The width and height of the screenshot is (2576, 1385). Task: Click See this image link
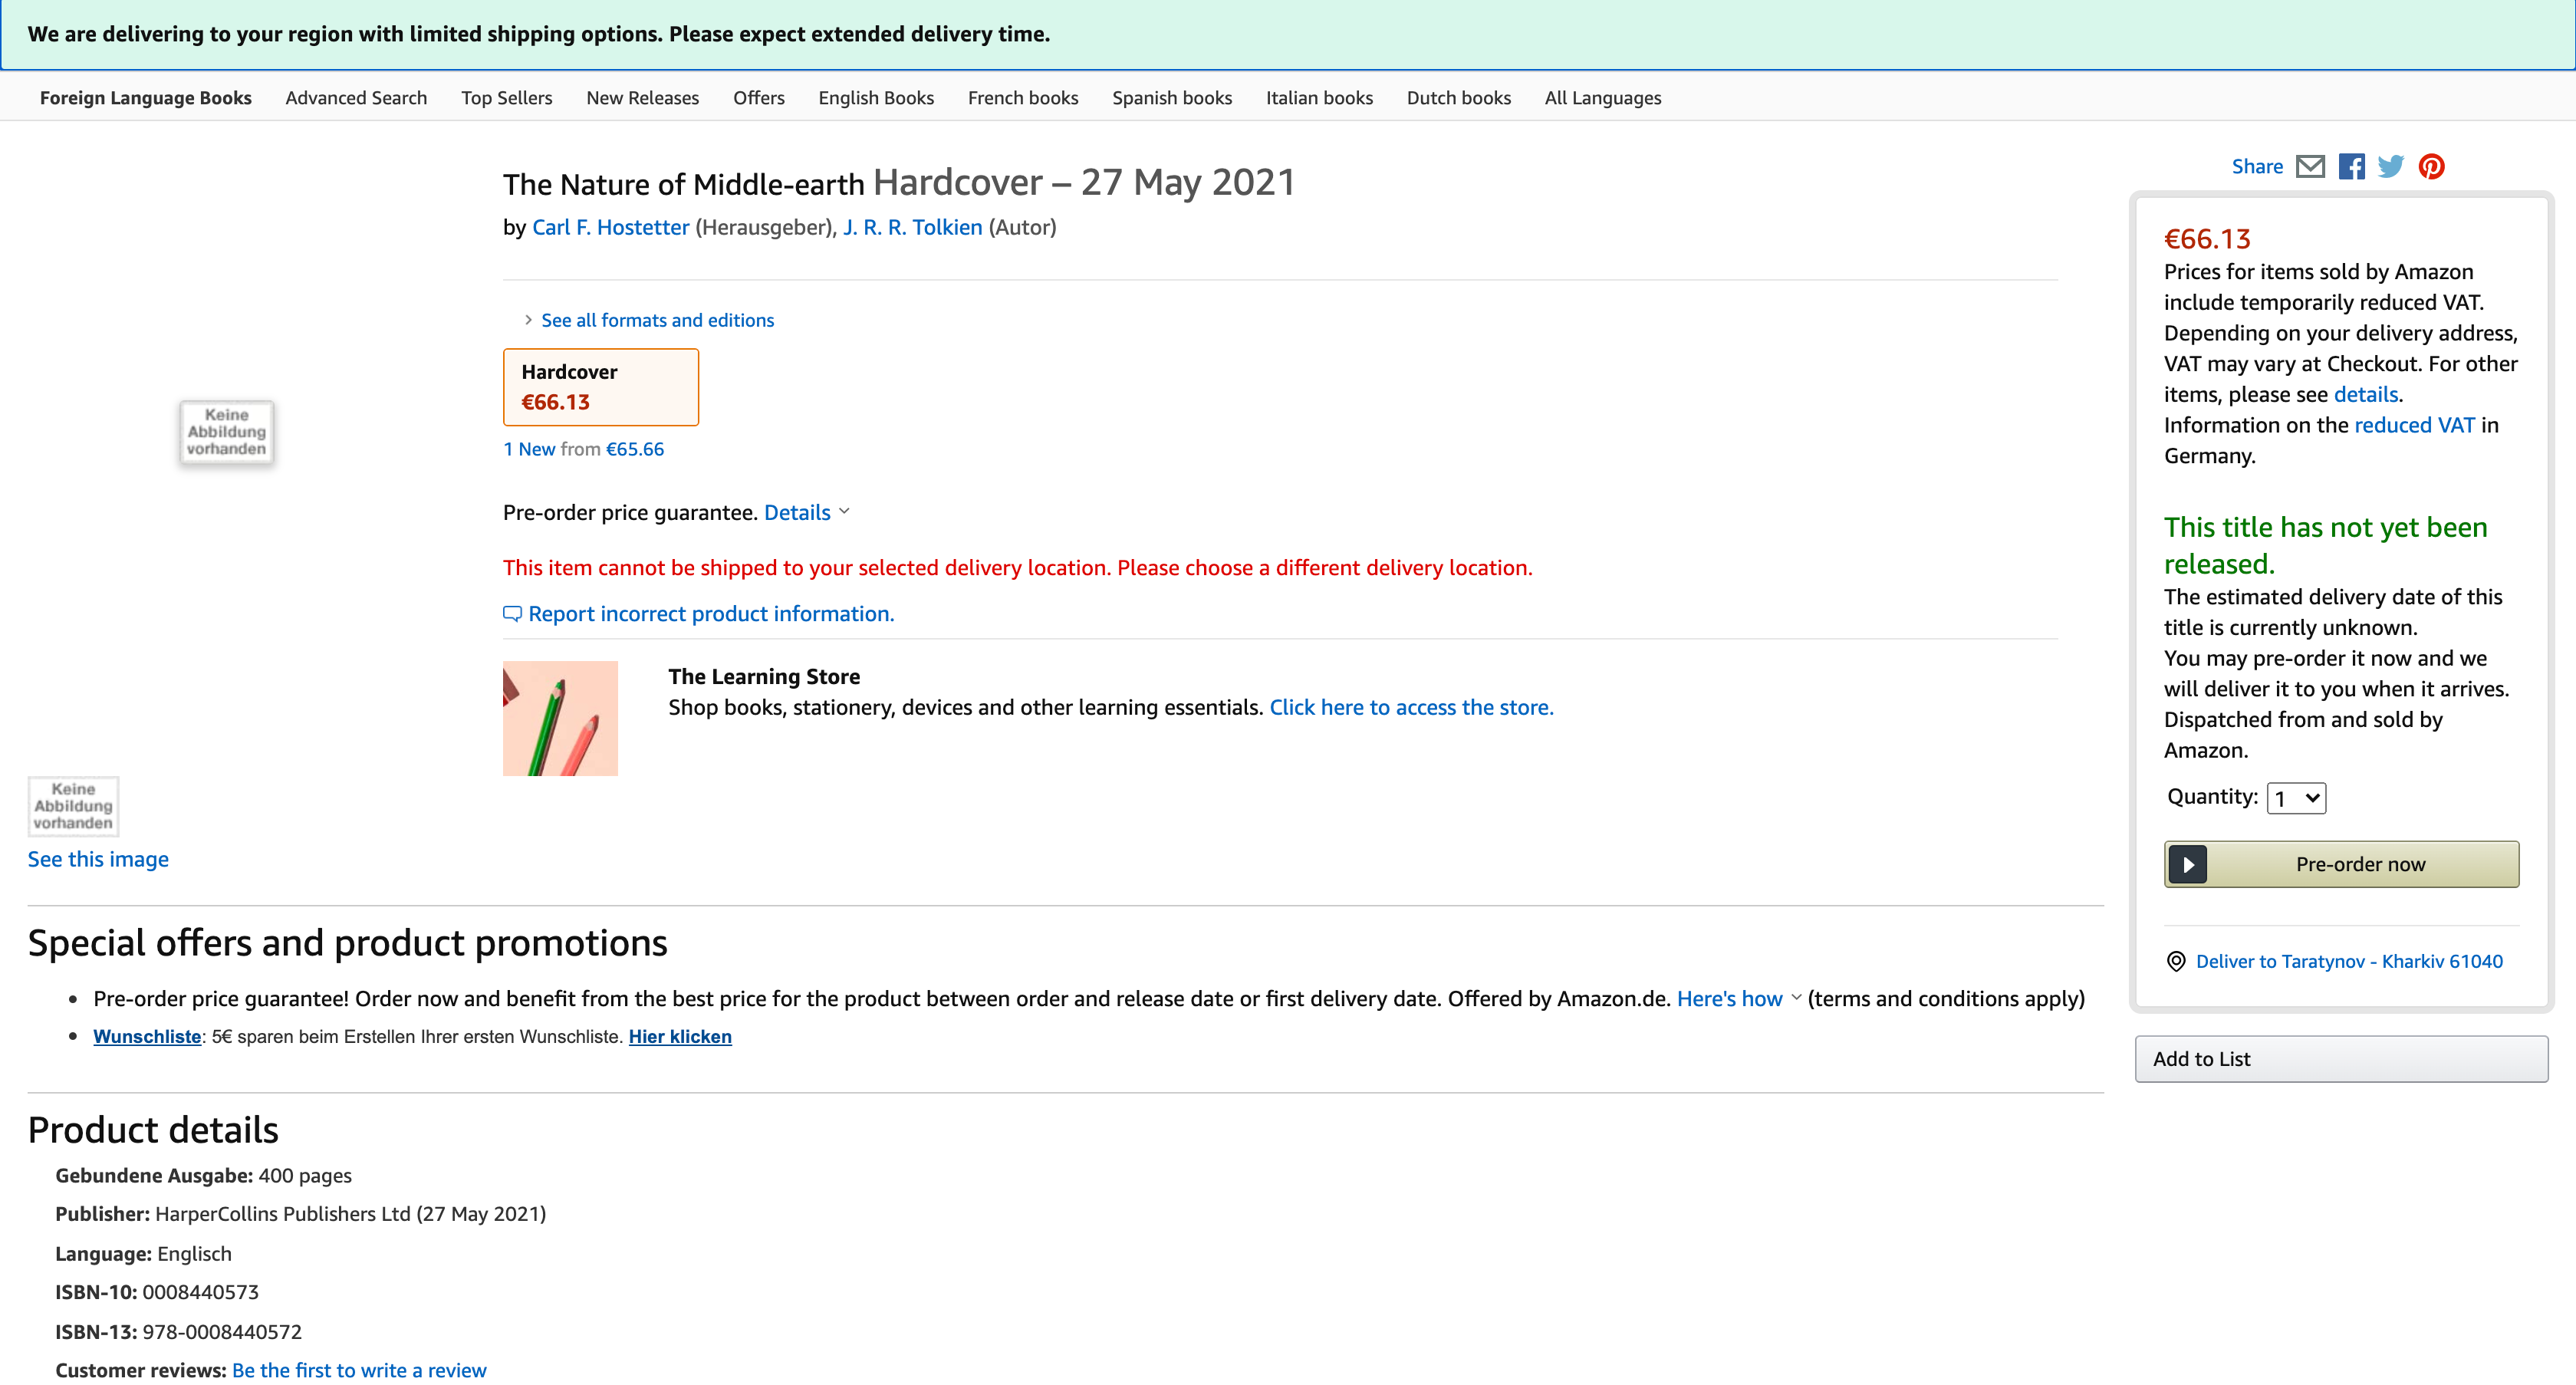98,859
